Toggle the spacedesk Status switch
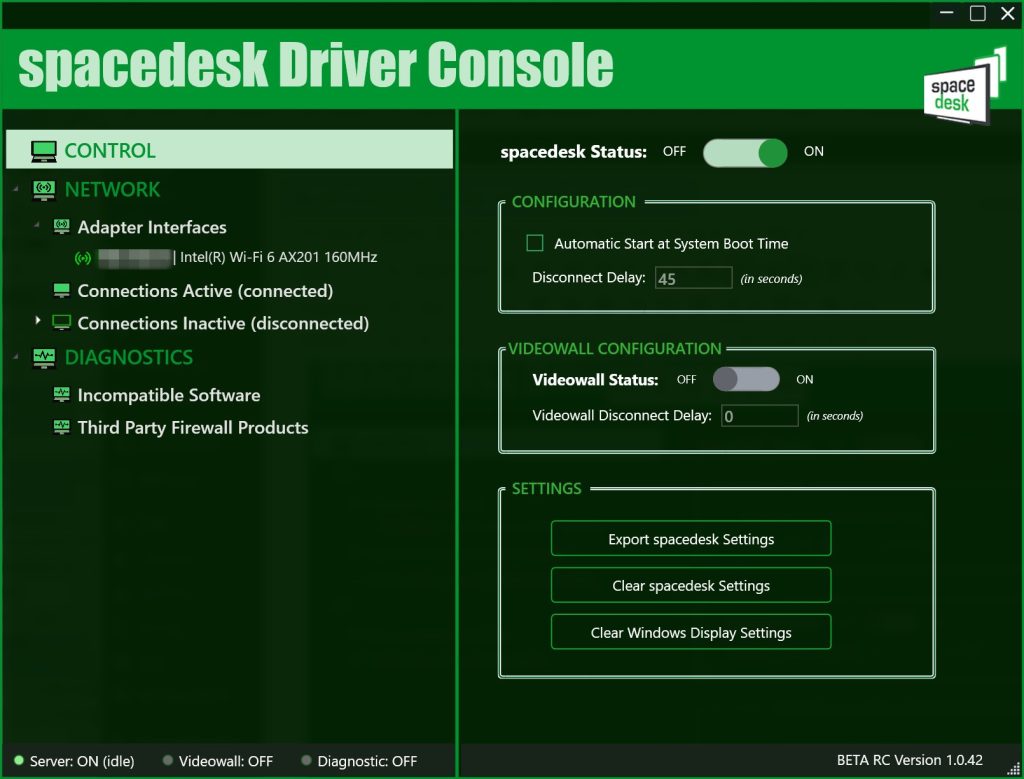The image size is (1024, 779). 744,153
